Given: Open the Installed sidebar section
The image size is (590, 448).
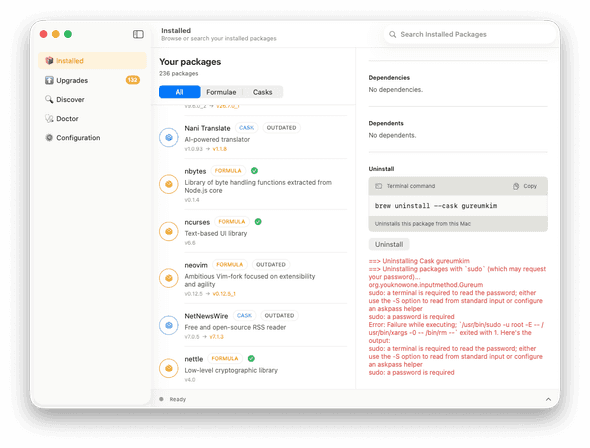Looking at the screenshot, I should tap(92, 61).
